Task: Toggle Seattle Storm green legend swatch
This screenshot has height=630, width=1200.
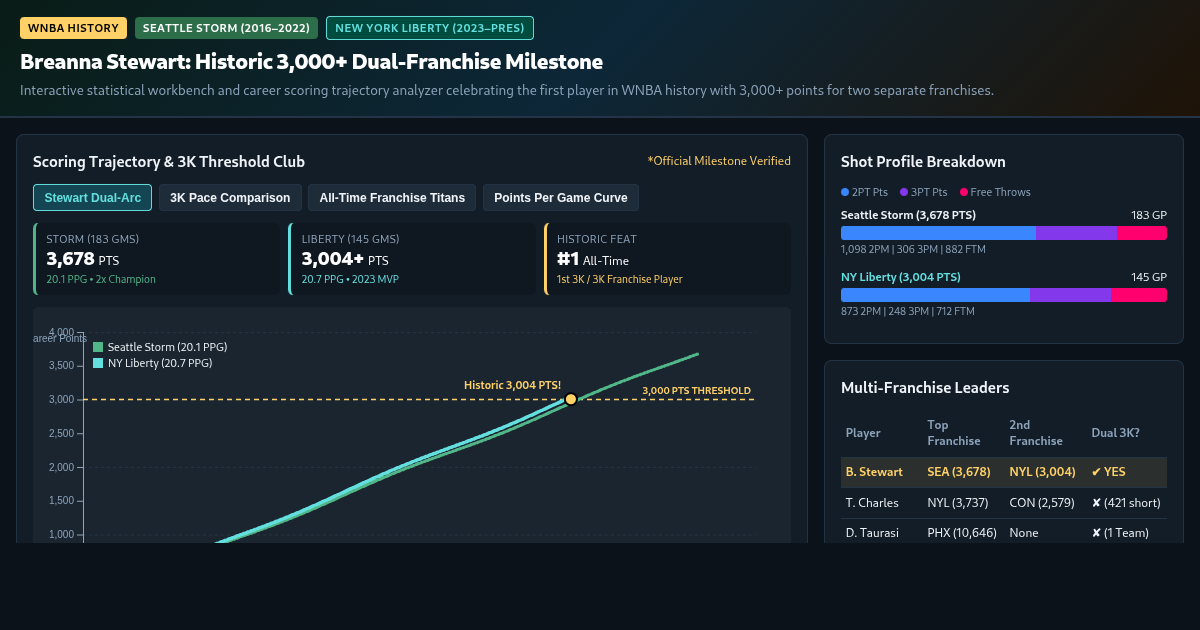Action: coord(98,347)
